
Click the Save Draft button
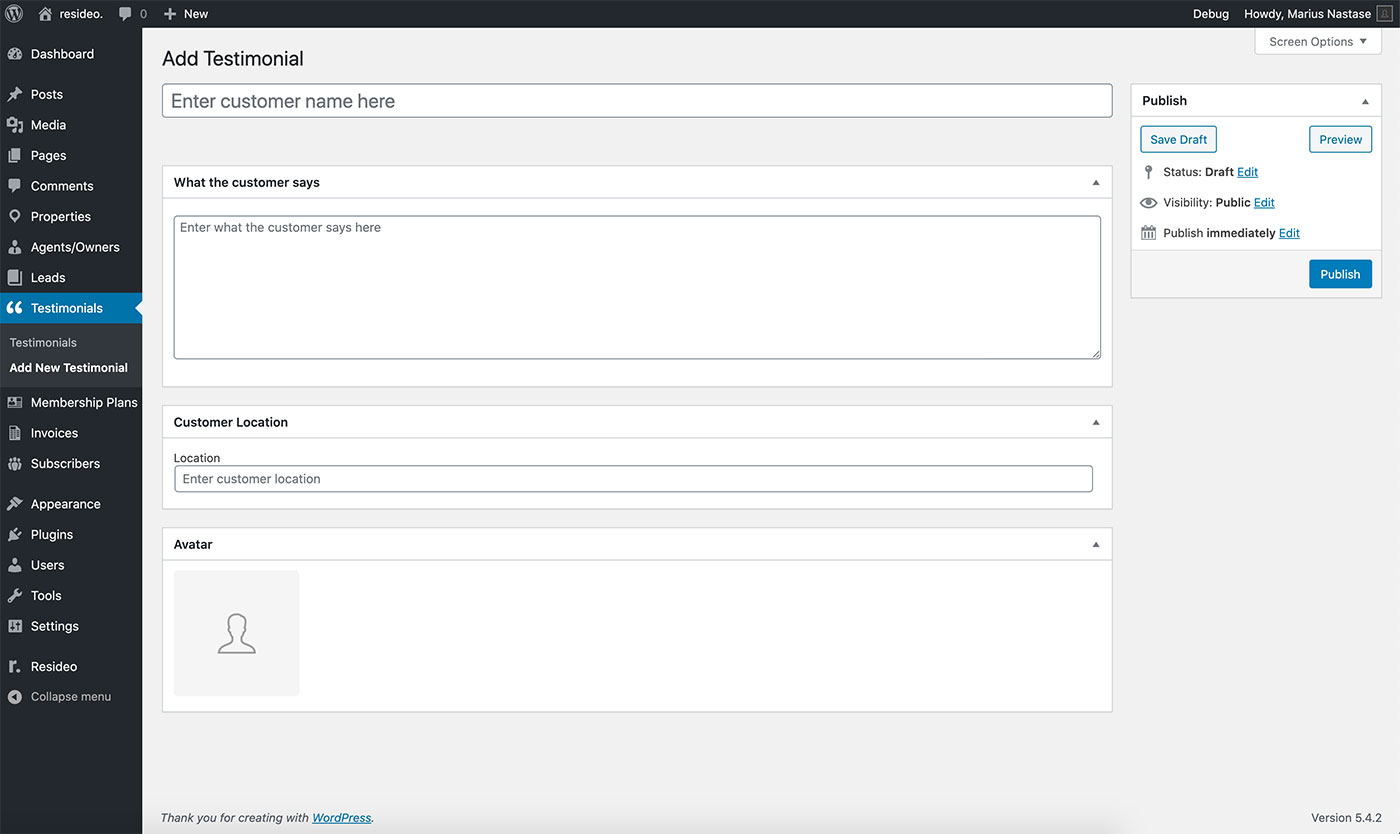pyautogui.click(x=1178, y=140)
